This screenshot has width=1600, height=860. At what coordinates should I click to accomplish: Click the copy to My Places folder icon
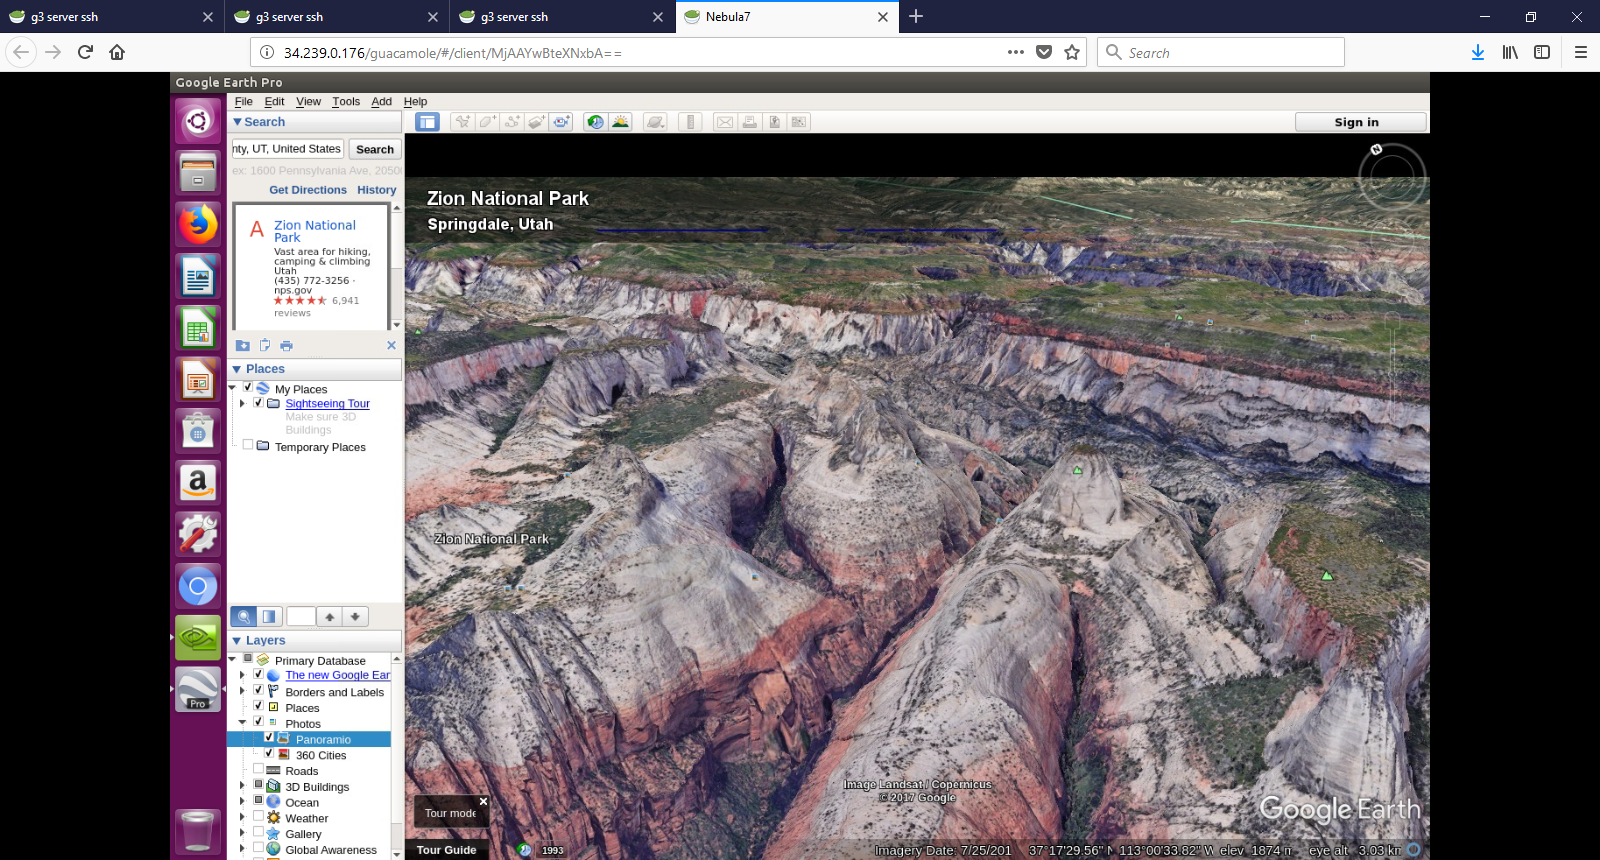(243, 345)
